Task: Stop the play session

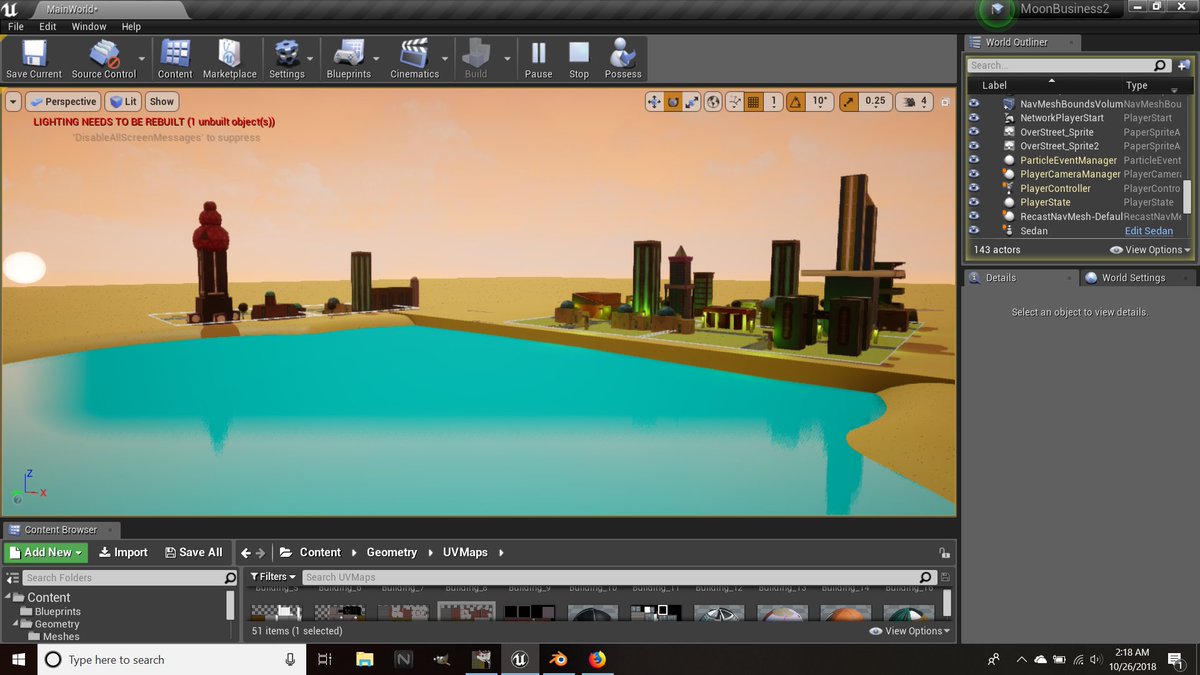Action: pyautogui.click(x=579, y=59)
